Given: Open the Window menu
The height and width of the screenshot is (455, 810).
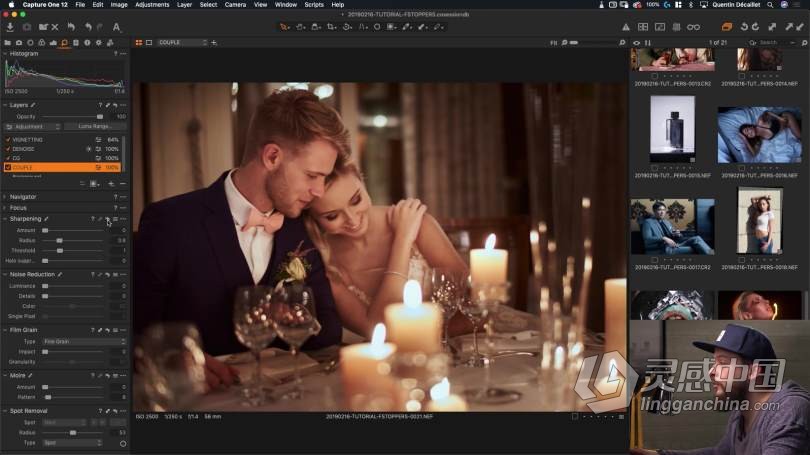Looking at the screenshot, I should click(x=286, y=5).
